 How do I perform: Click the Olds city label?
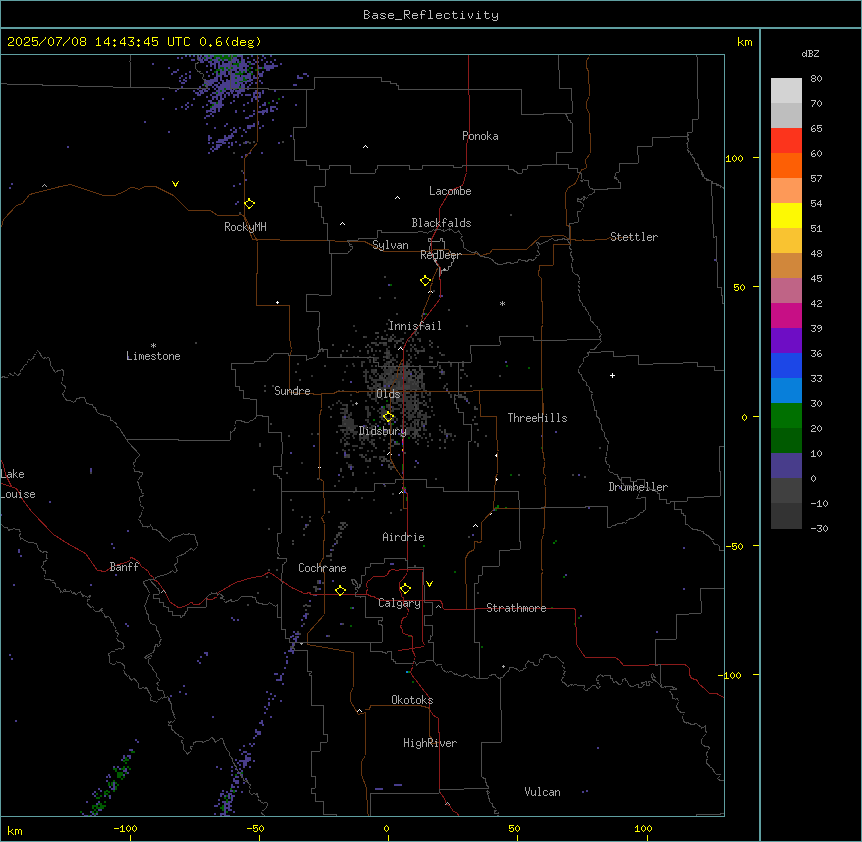point(388,394)
